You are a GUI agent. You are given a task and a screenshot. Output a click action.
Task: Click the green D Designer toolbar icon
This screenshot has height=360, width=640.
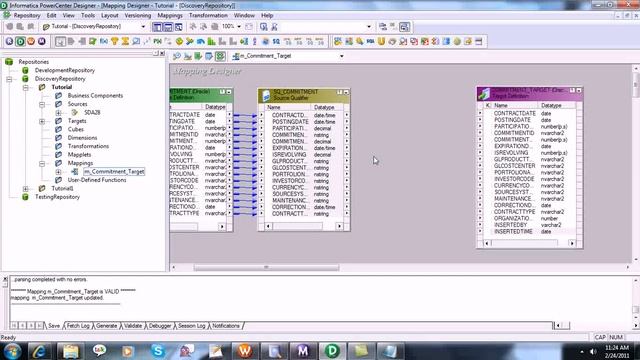coord(20,41)
